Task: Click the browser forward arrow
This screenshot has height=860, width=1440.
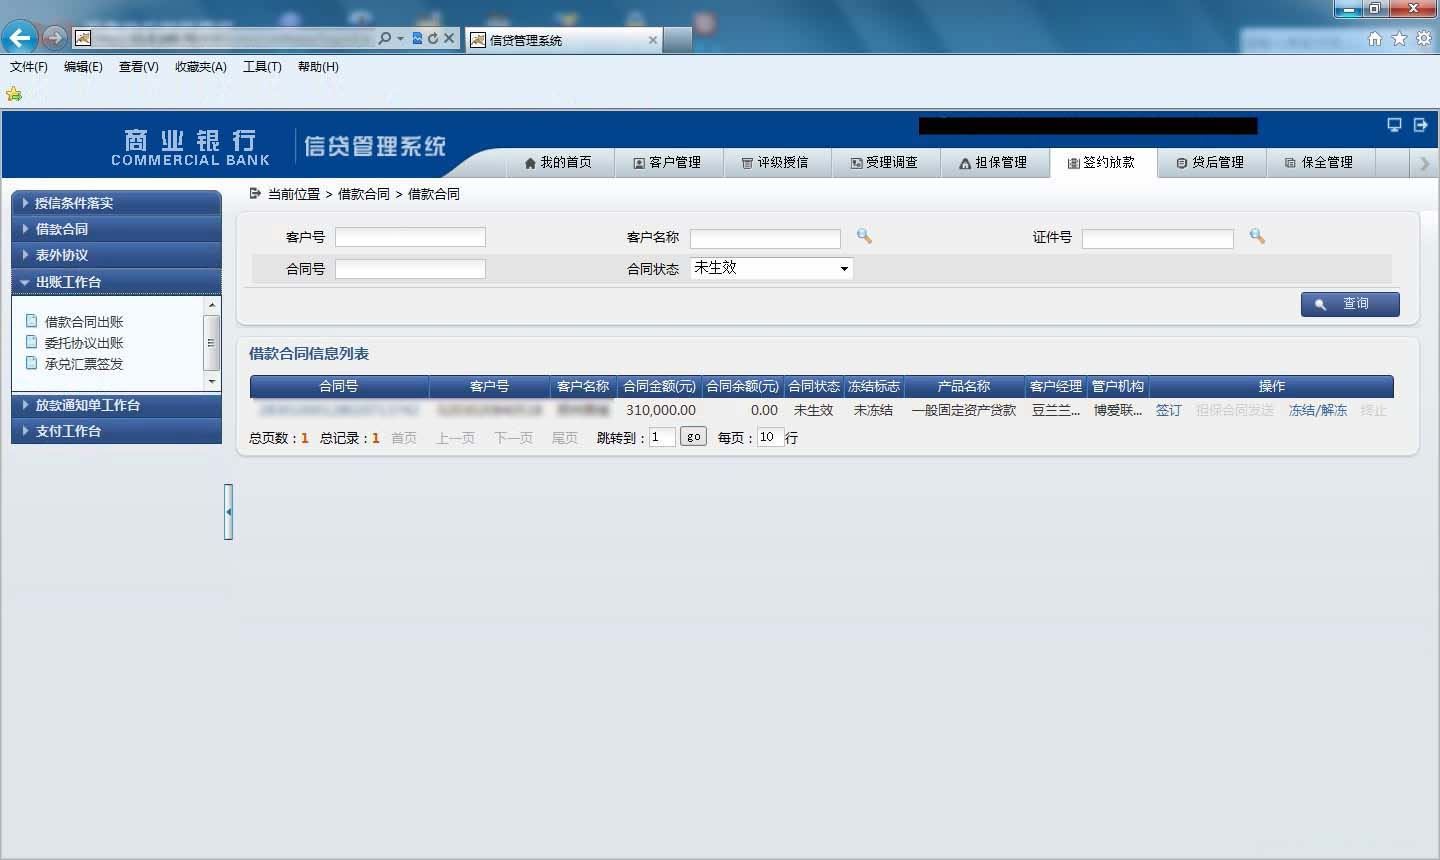Action: pyautogui.click(x=54, y=38)
